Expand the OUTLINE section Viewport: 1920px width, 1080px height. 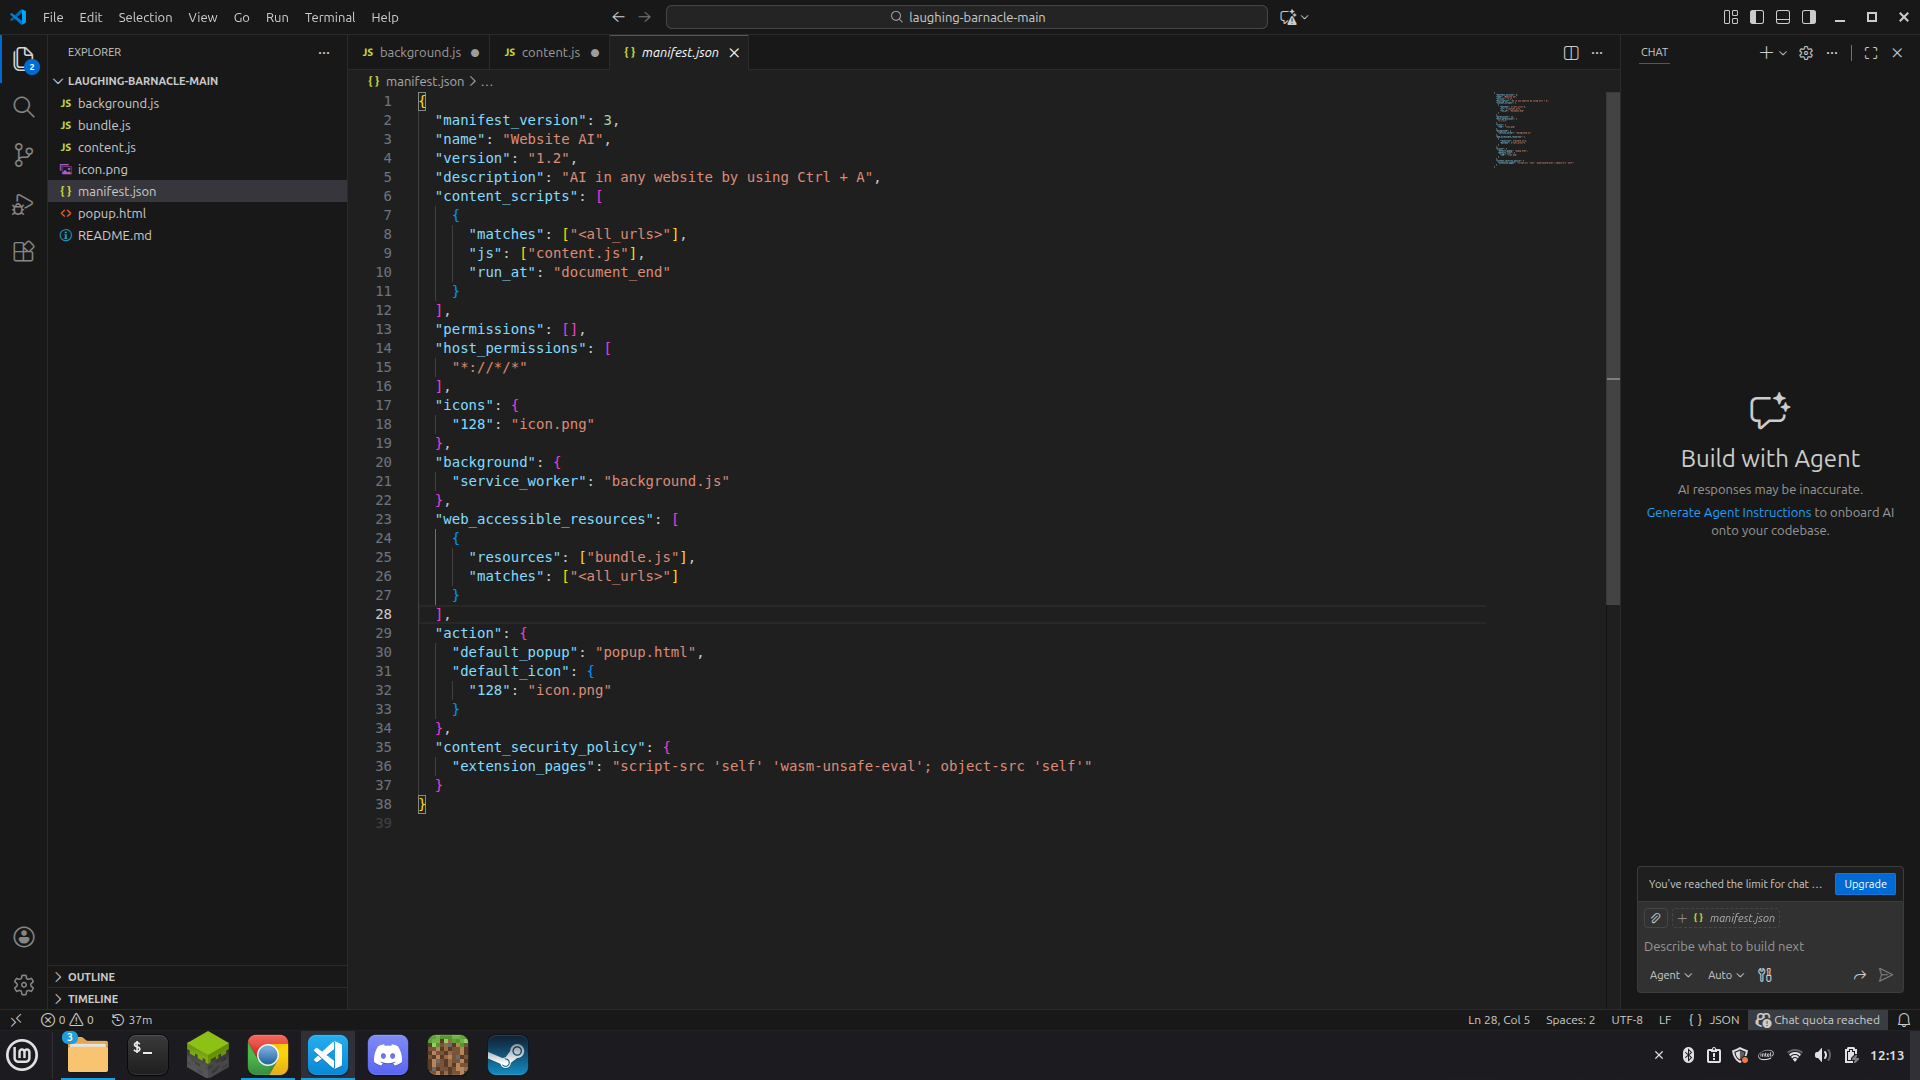click(x=91, y=977)
